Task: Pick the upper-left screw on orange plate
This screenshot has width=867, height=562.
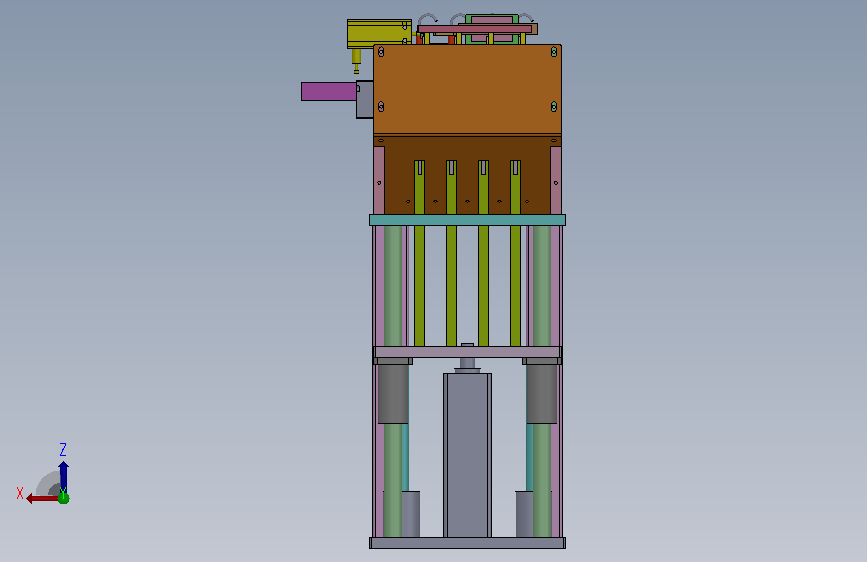Action: [x=381, y=52]
